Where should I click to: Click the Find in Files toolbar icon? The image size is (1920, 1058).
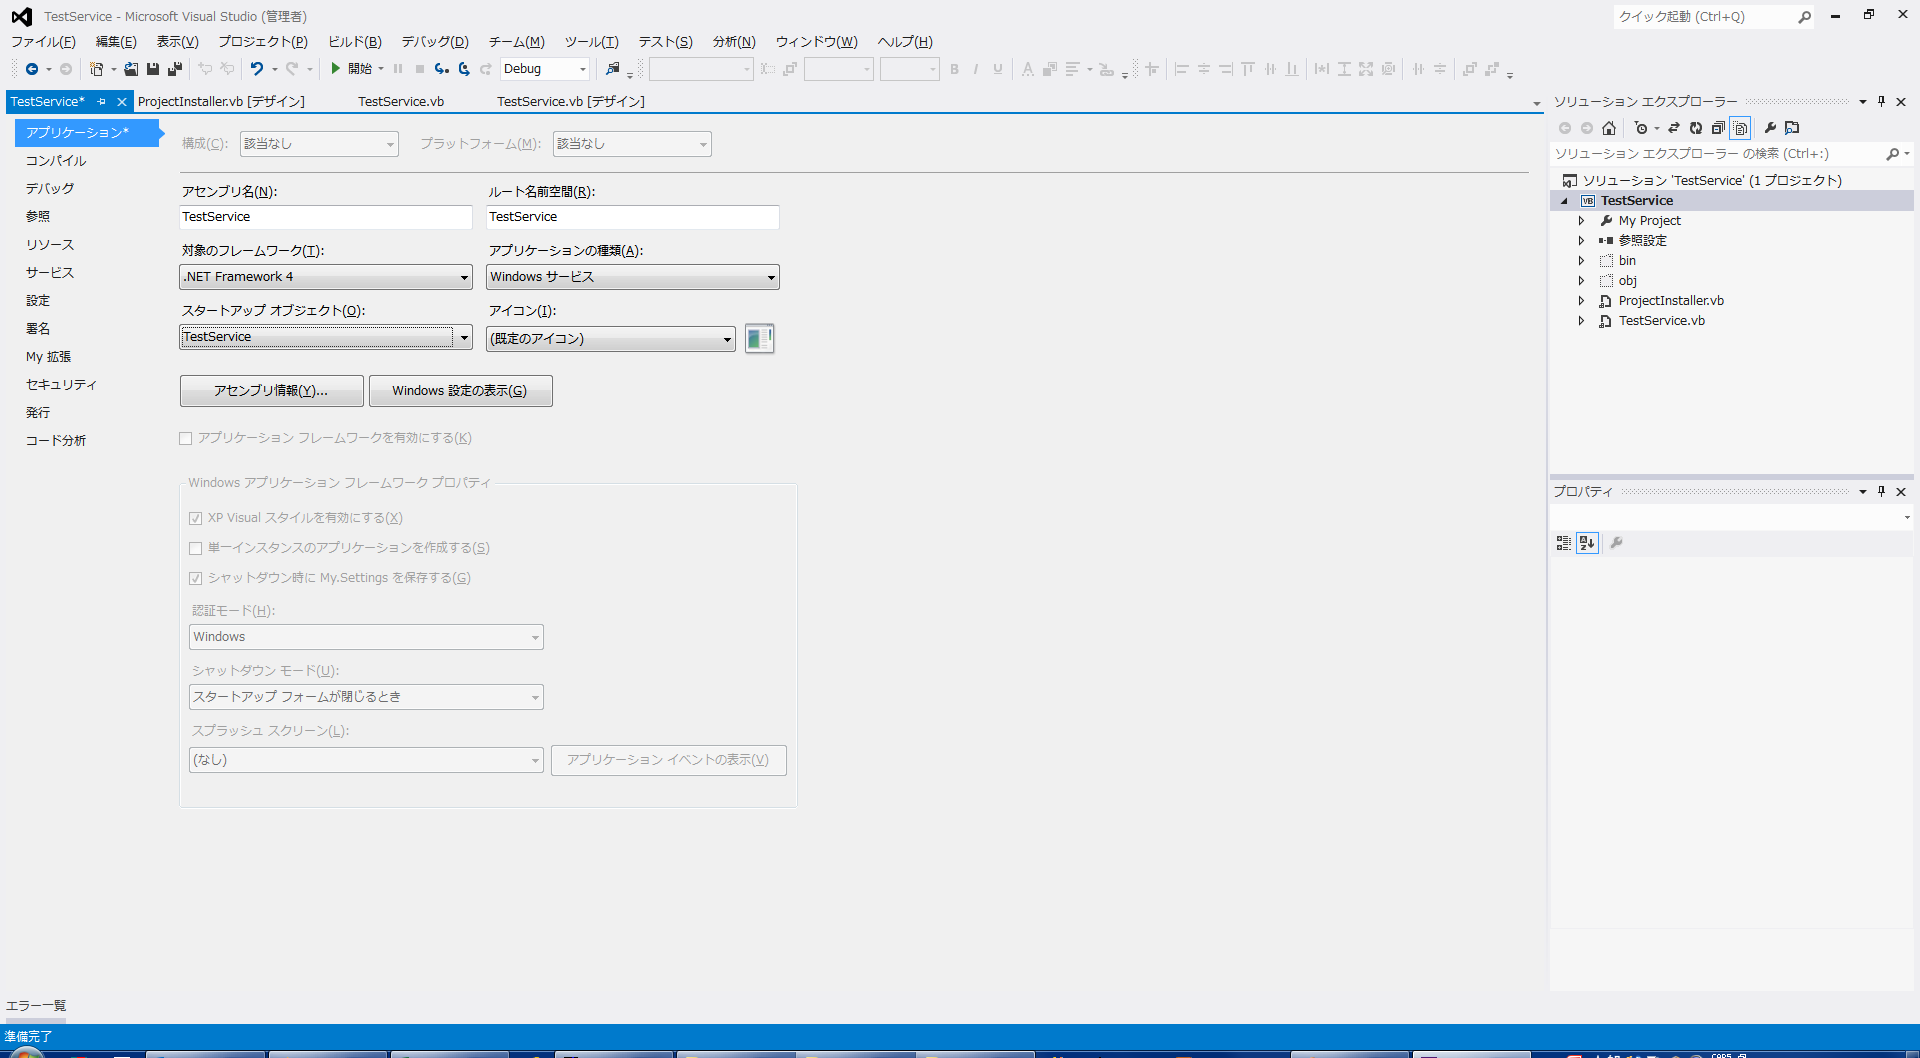click(613, 69)
